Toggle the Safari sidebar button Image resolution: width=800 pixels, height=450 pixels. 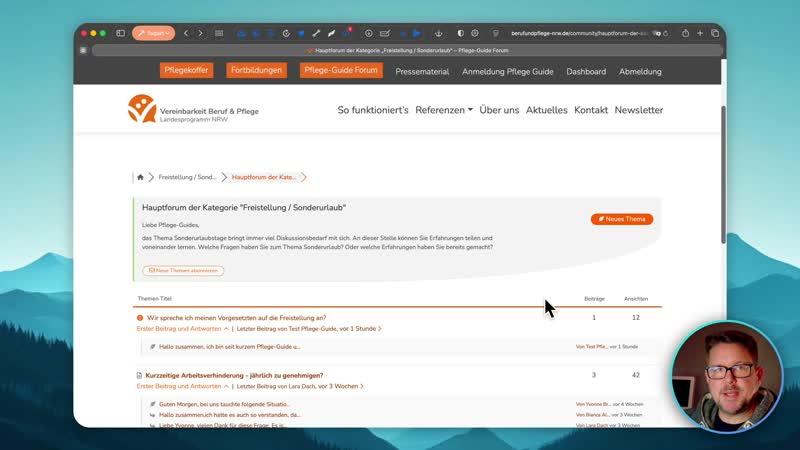pos(120,33)
